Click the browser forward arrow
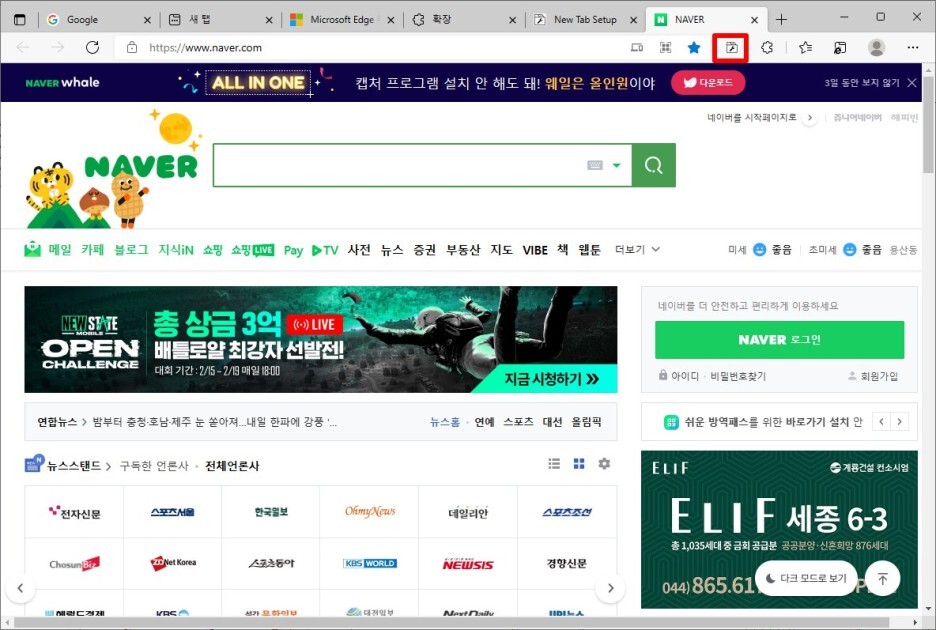936x630 pixels. pyautogui.click(x=58, y=47)
